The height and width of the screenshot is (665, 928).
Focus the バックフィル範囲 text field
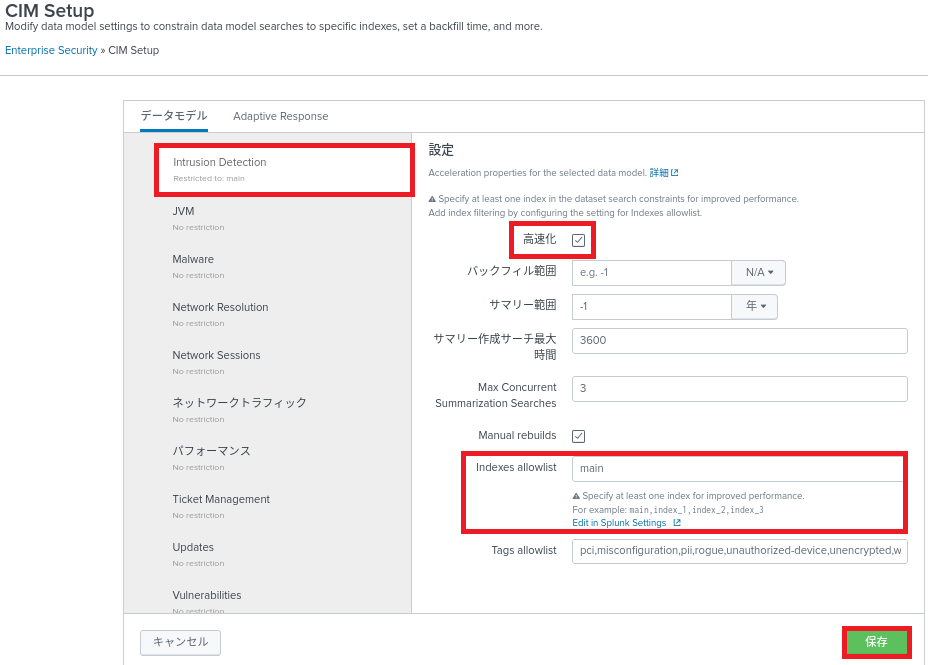tap(652, 273)
